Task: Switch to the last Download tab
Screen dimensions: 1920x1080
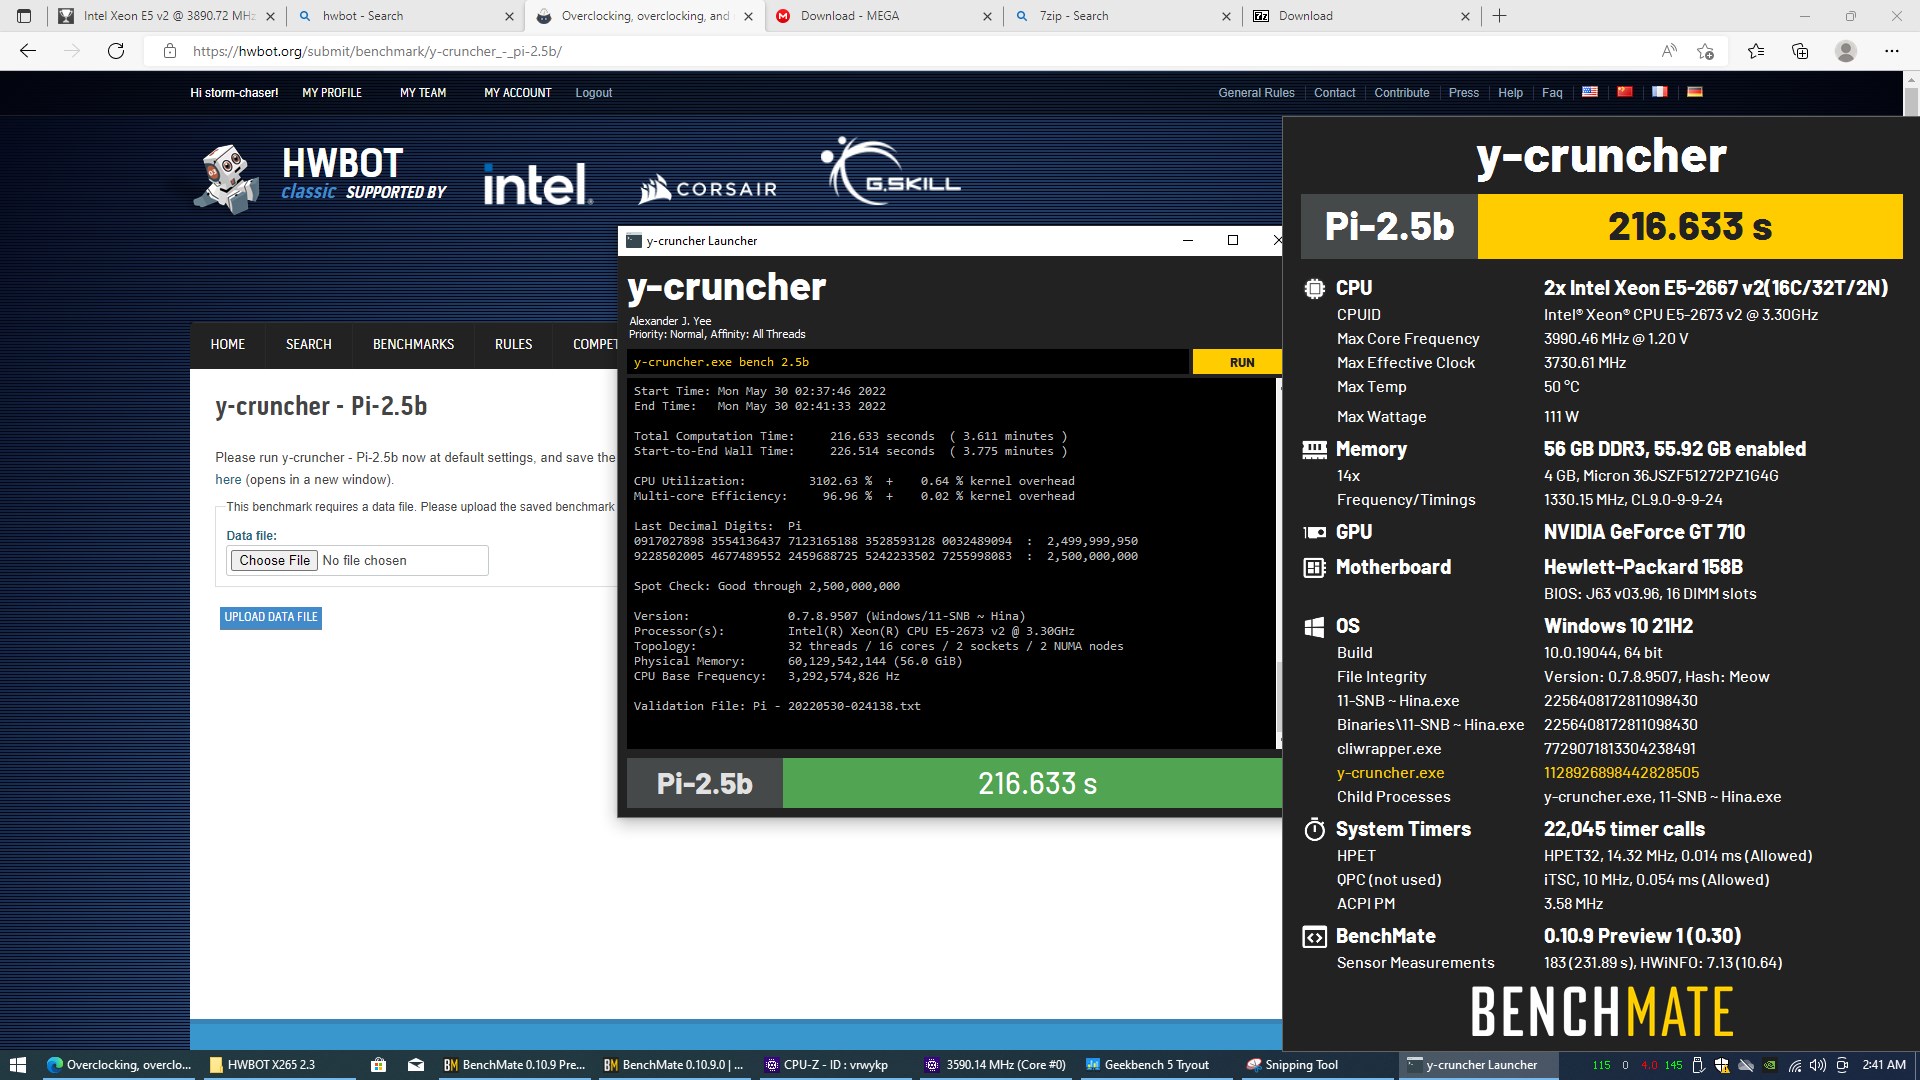Action: (1361, 16)
